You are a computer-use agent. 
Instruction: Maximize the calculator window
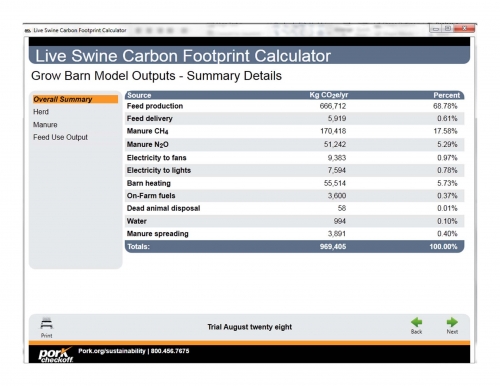coord(448,29)
